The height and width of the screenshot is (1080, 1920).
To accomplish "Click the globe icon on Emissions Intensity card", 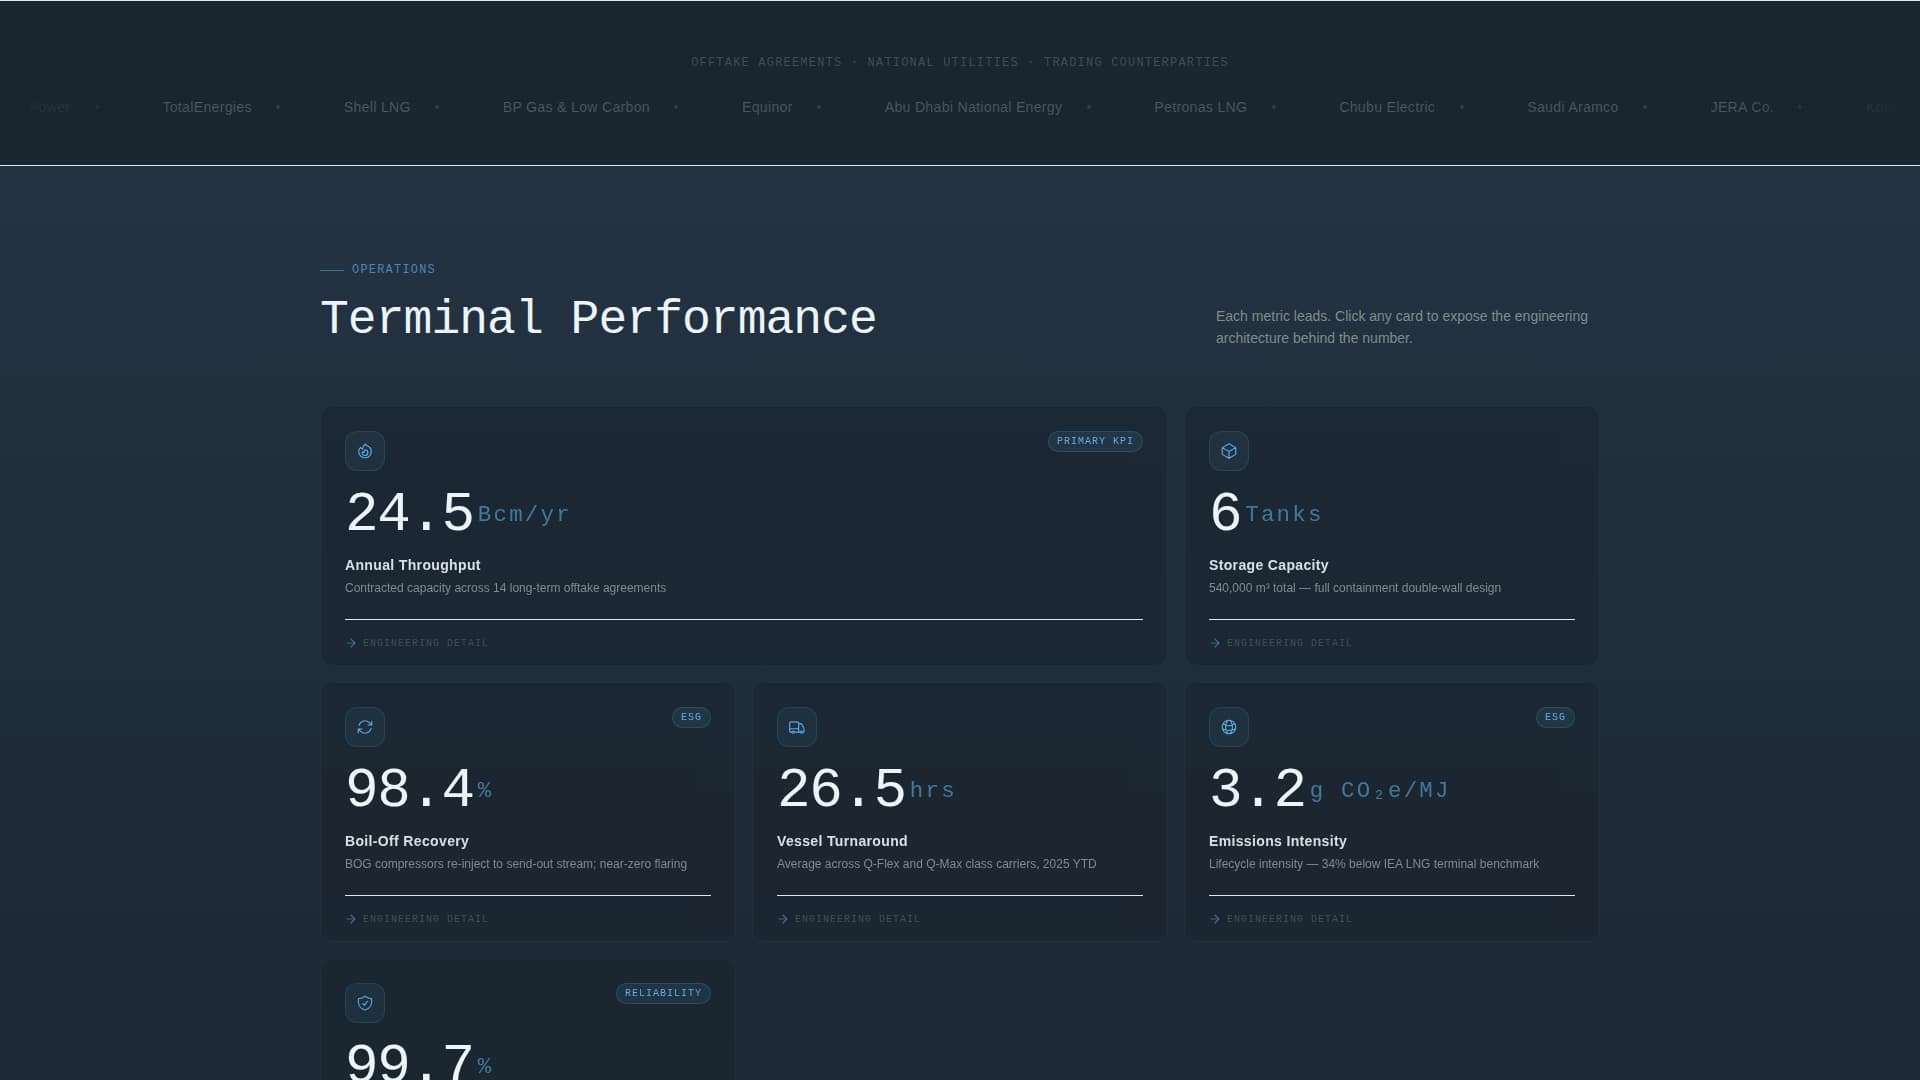I will pos(1228,727).
